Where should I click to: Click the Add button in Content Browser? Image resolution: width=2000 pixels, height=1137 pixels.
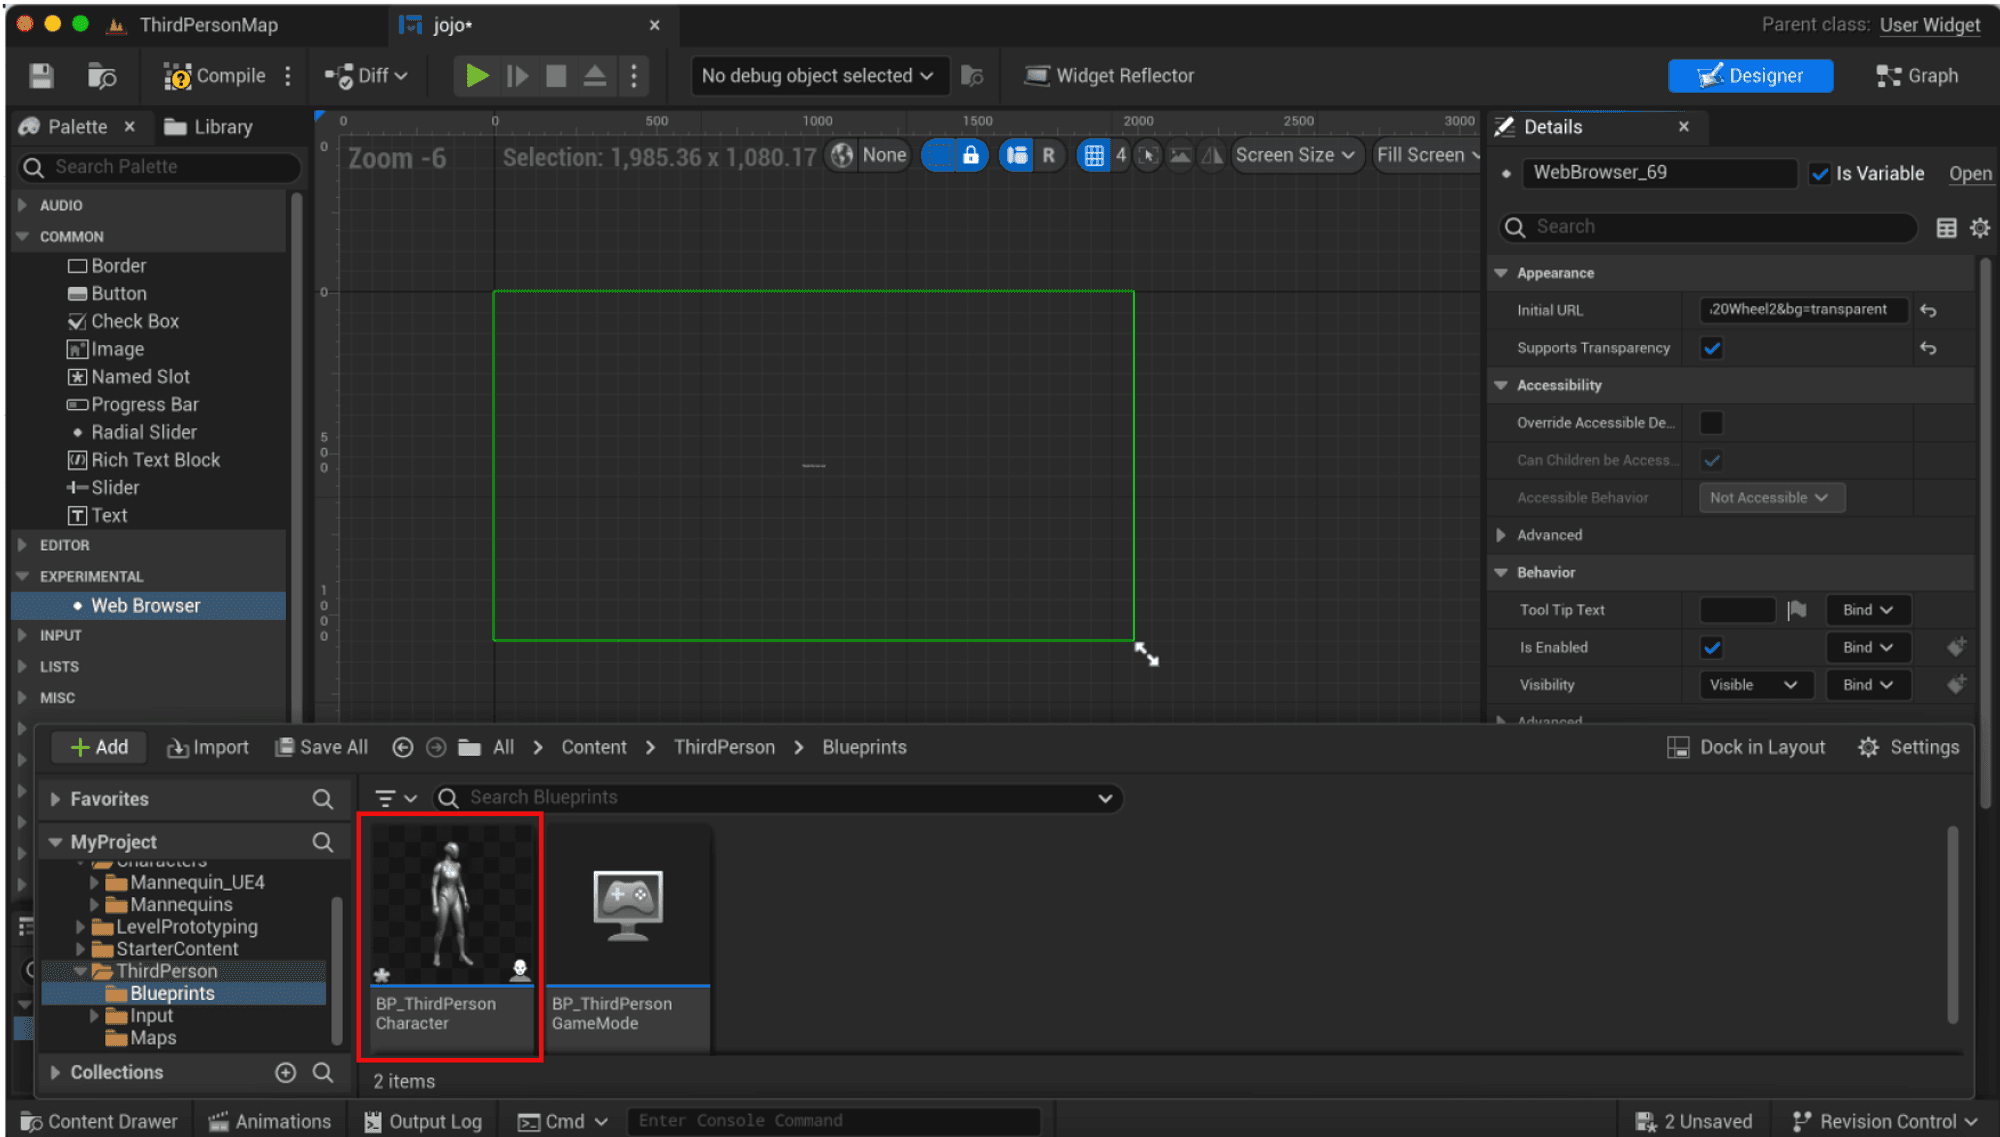point(99,748)
